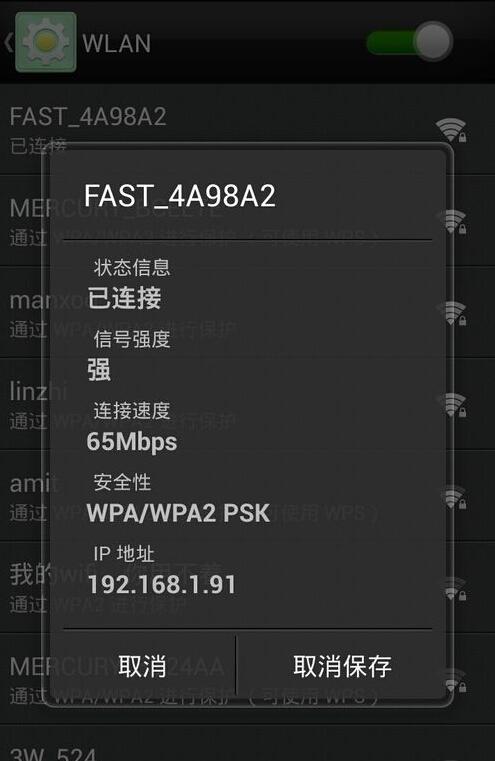Screen dimensions: 495x761
Task: Tap the Wi-Fi signal icon for amit network
Action: point(452,497)
